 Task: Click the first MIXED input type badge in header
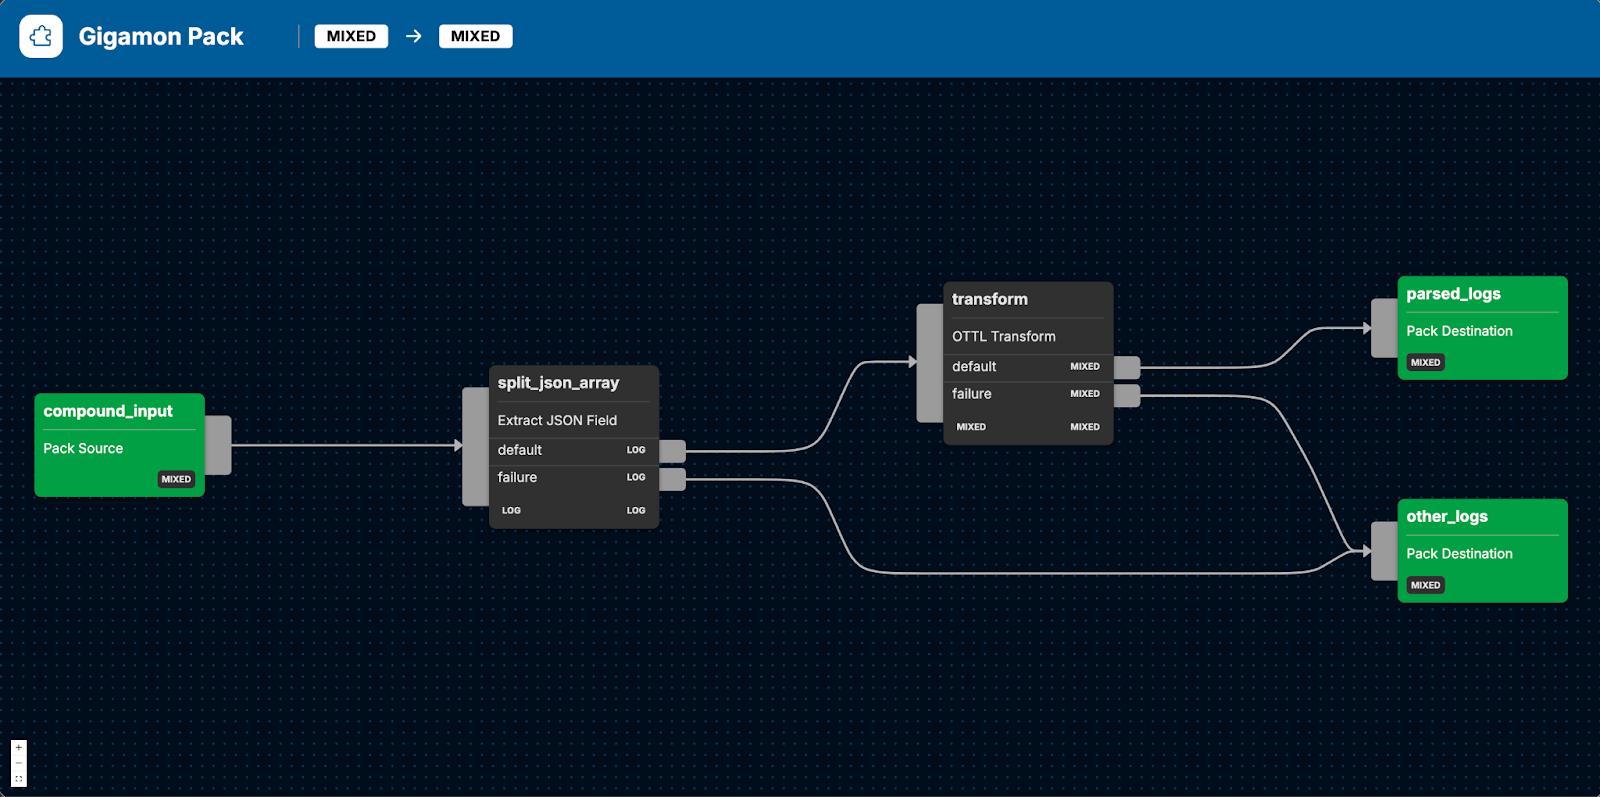(351, 37)
